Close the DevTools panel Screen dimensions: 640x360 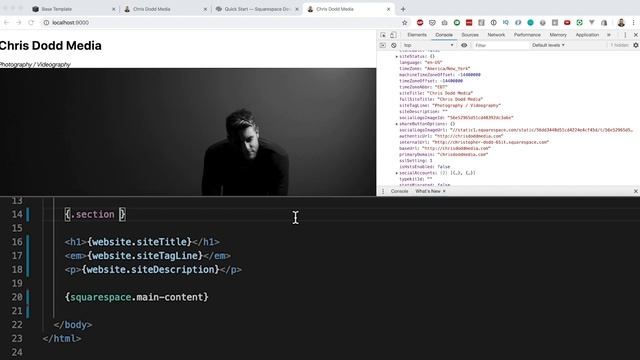pyautogui.click(x=636, y=35)
